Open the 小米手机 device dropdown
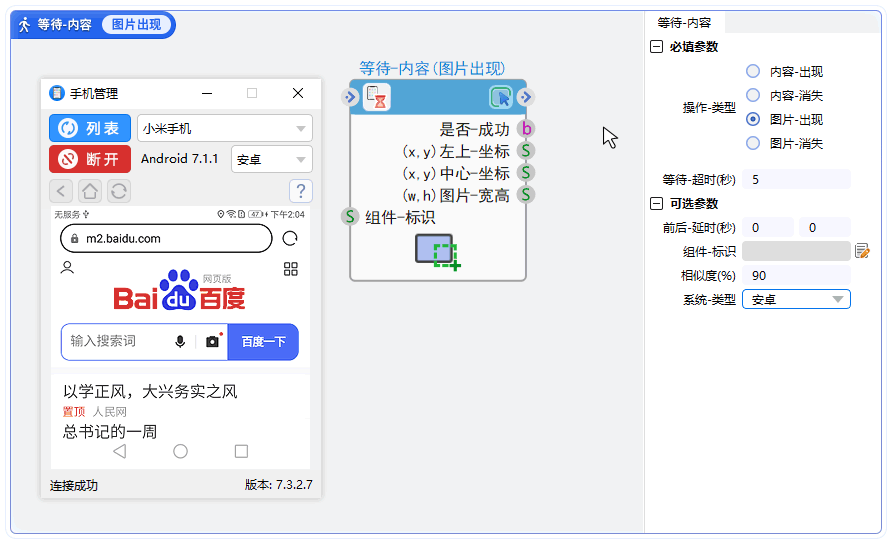 (x=225, y=129)
